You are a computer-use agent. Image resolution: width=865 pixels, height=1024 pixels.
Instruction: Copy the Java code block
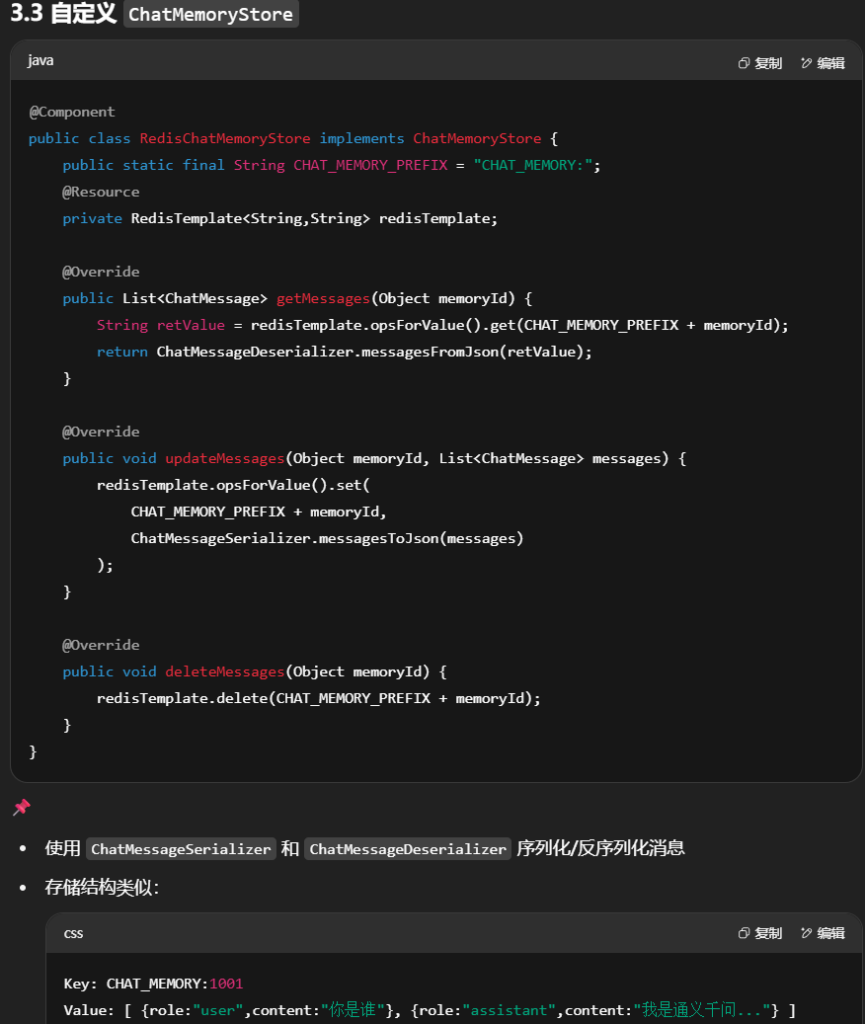point(760,63)
